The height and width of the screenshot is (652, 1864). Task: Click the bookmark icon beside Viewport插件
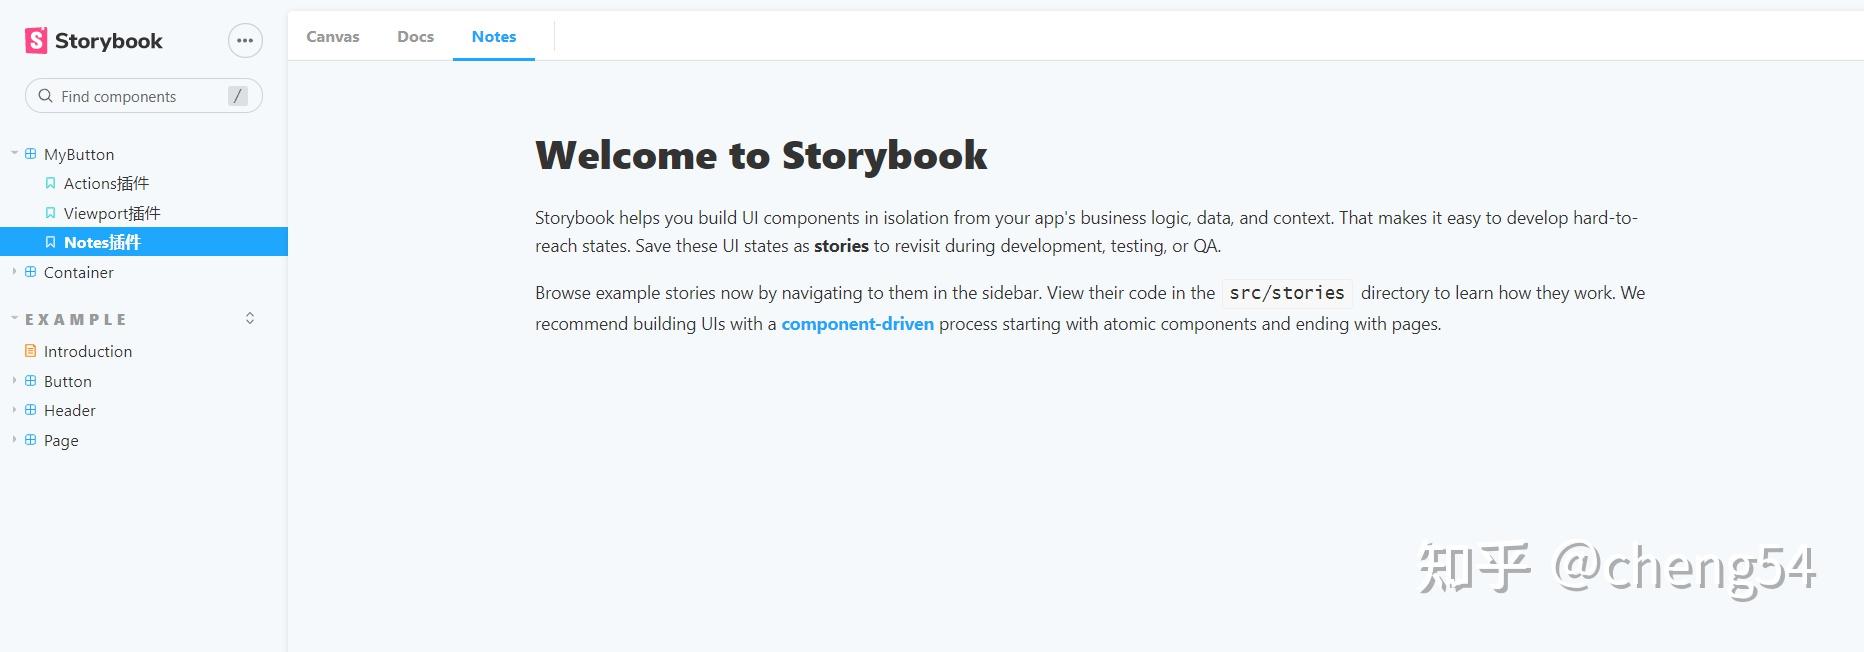[x=50, y=213]
